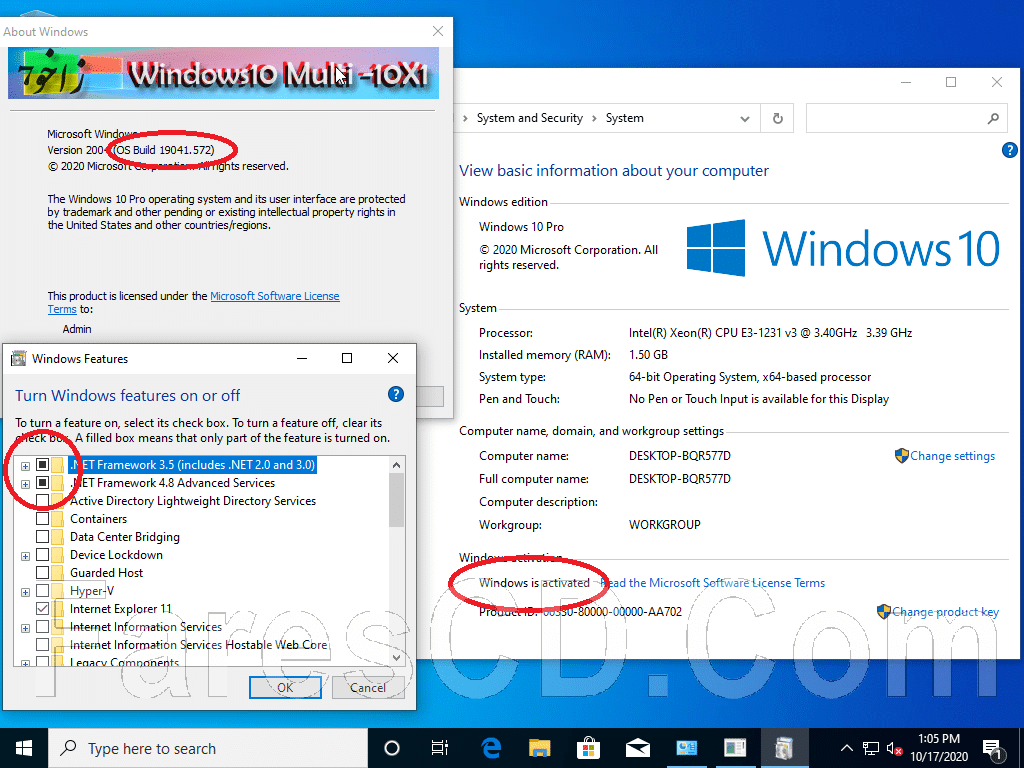Read the Microsoft Software License Terms in System window
The height and width of the screenshot is (768, 1024).
coord(712,583)
